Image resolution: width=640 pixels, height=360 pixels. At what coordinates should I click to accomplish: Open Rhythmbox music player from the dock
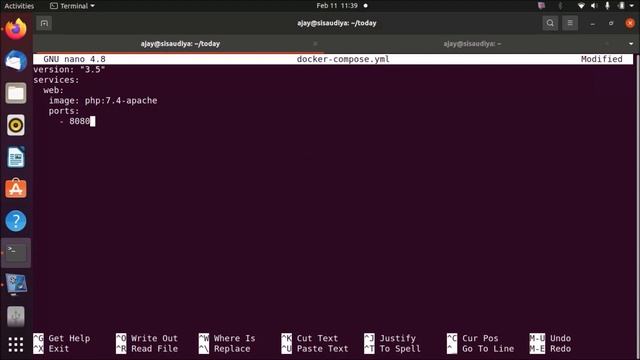click(x=16, y=125)
